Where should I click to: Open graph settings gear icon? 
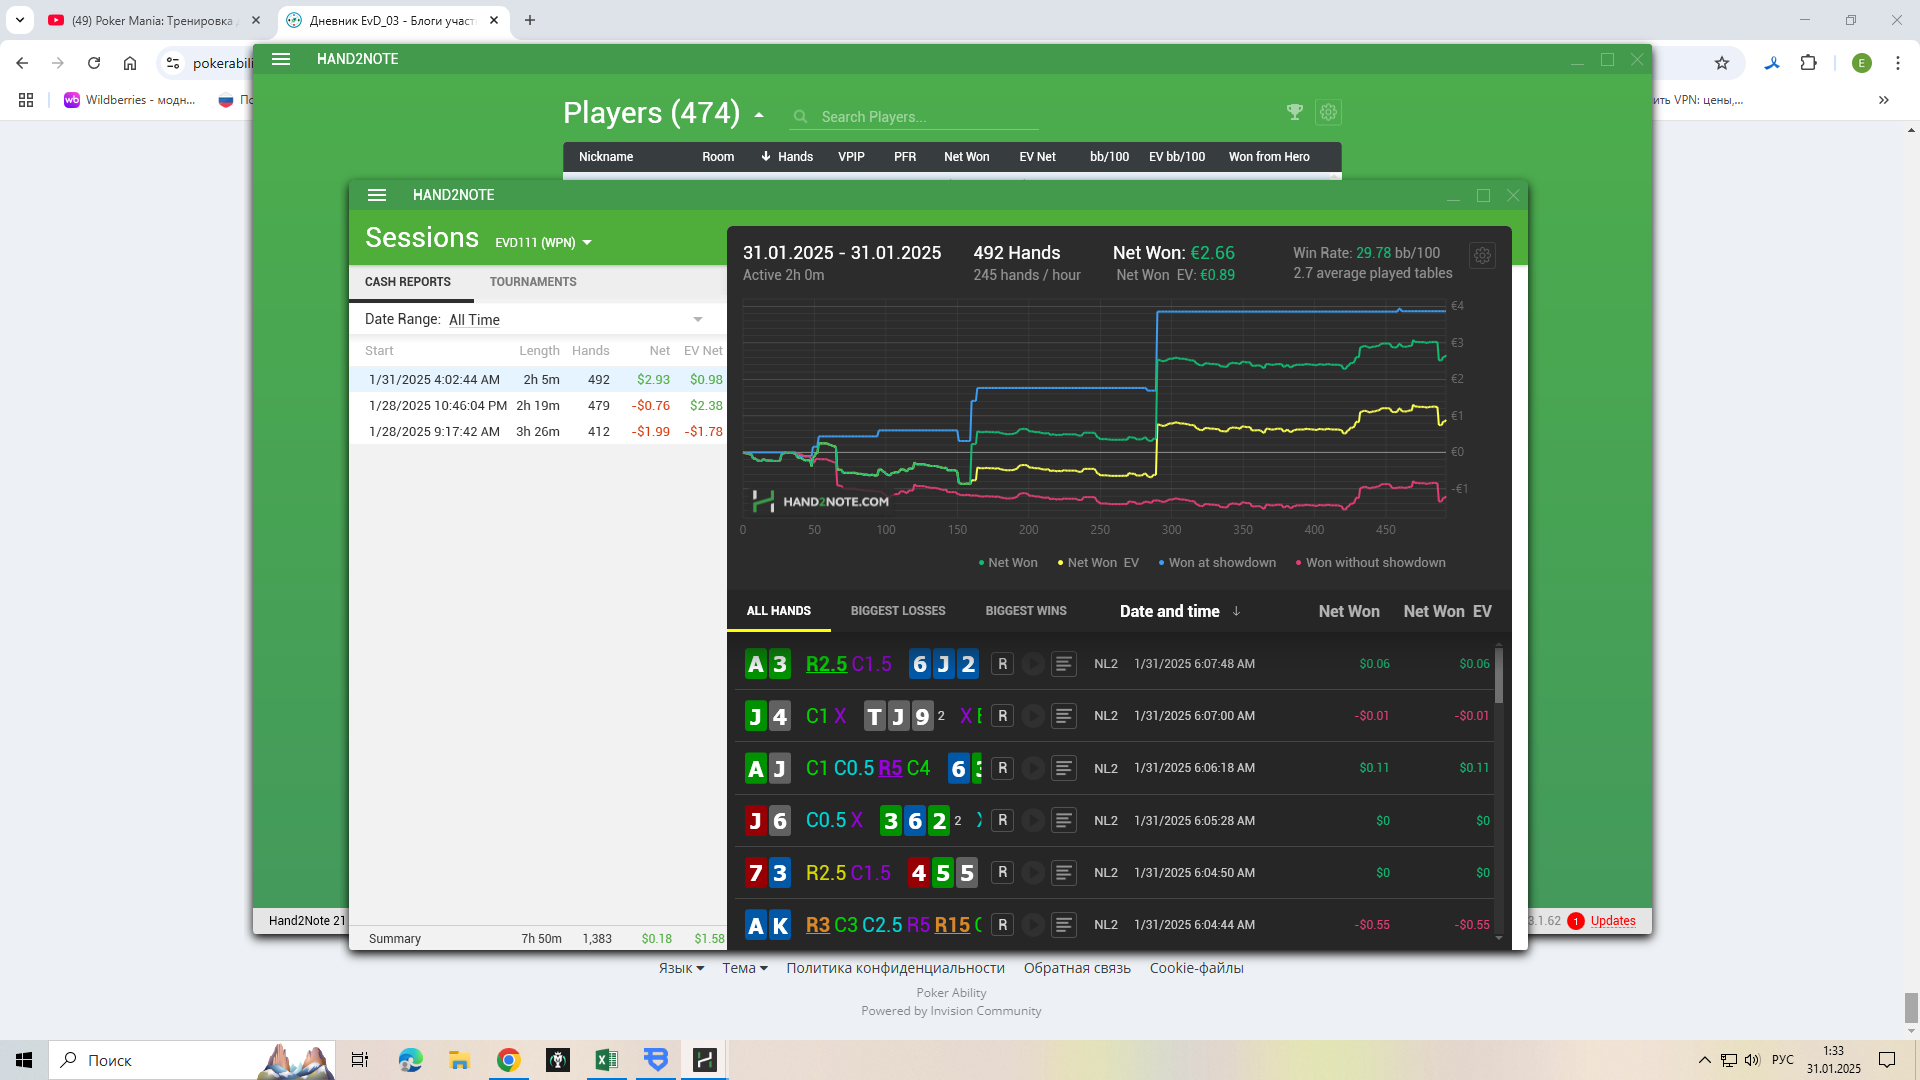point(1482,256)
